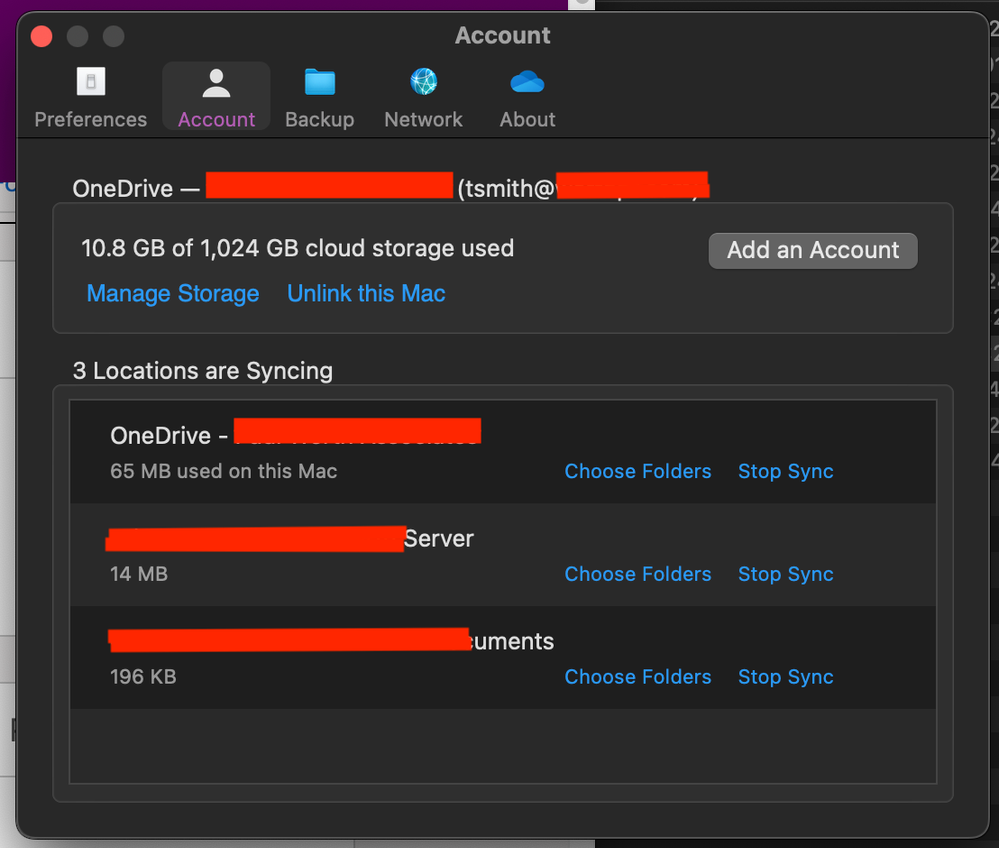
Task: Stop Sync for the 14 MB Server location
Action: (x=786, y=573)
